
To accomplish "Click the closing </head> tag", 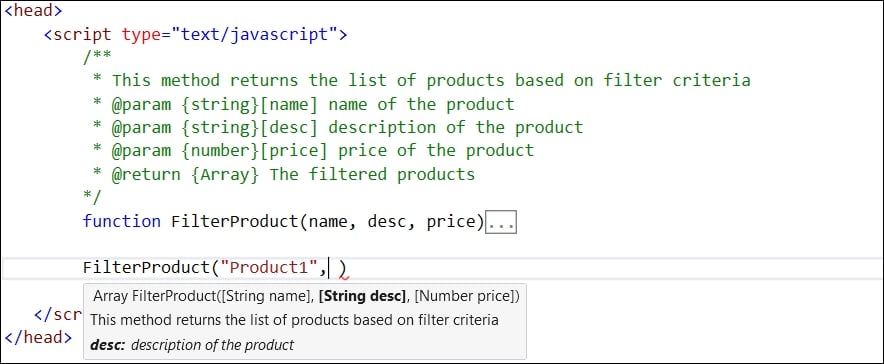I will 38,338.
